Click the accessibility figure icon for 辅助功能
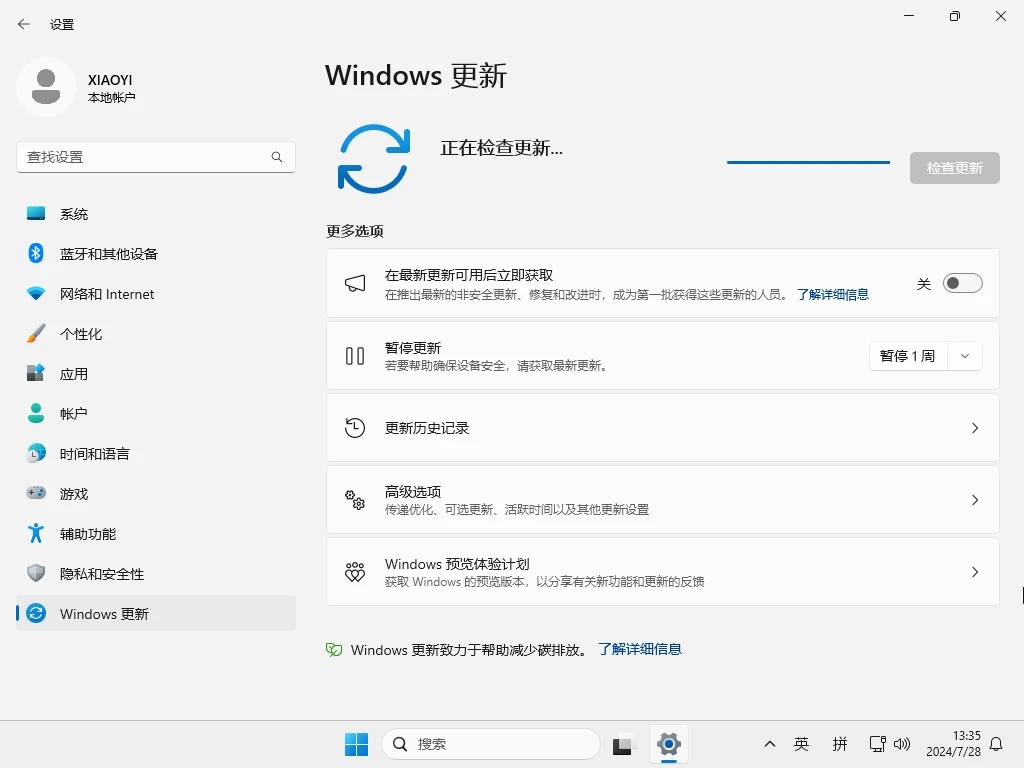This screenshot has width=1024, height=768. [x=36, y=534]
